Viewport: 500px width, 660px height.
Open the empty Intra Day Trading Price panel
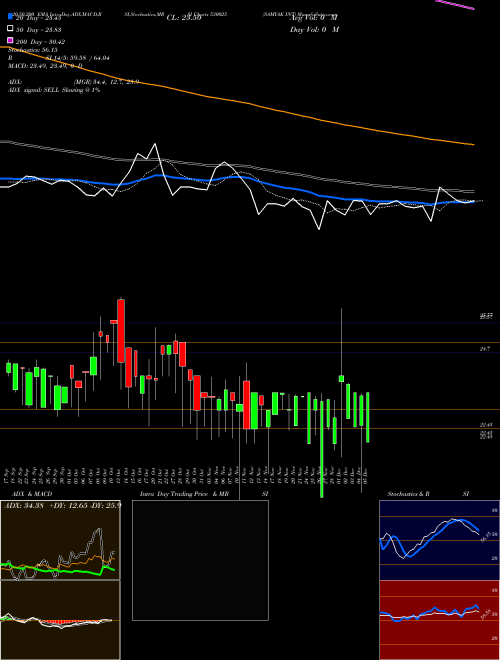tap(200, 560)
